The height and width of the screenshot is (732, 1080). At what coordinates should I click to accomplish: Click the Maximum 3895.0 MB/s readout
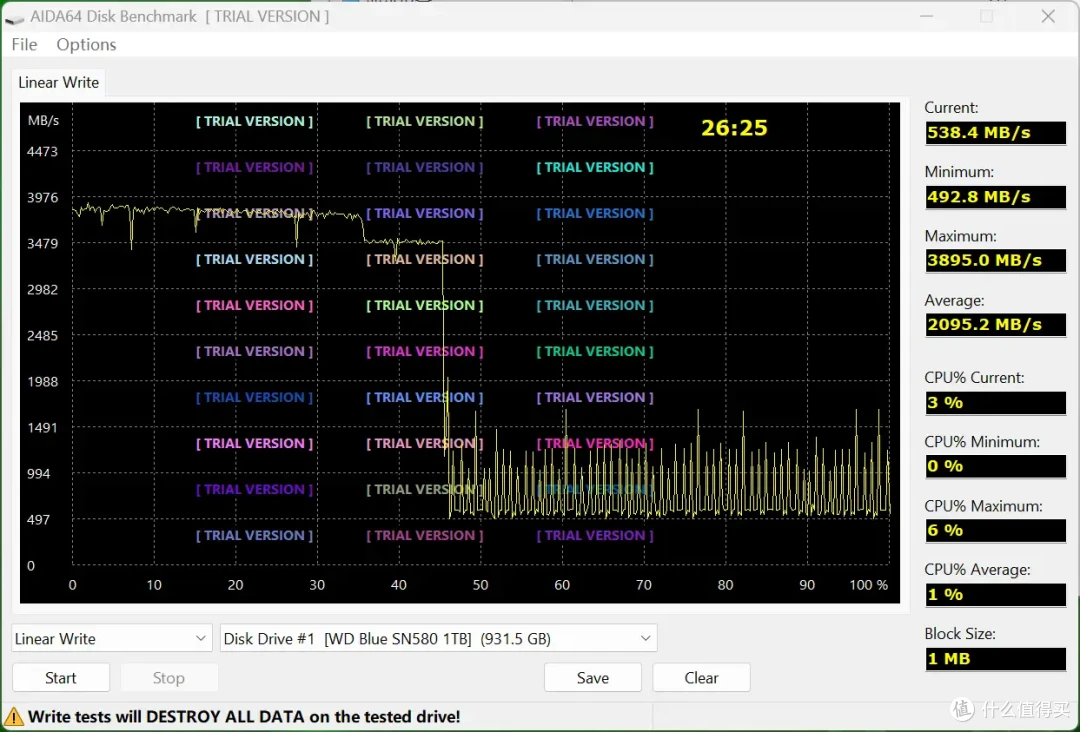pyautogui.click(x=995, y=260)
